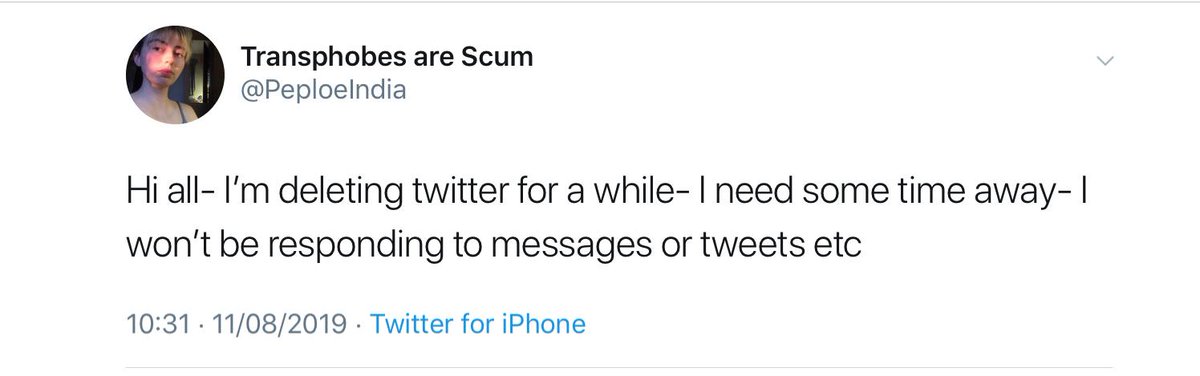This screenshot has height=376, width=1200.
Task: Click the Twitter for iPhone source link
Action: 478,324
